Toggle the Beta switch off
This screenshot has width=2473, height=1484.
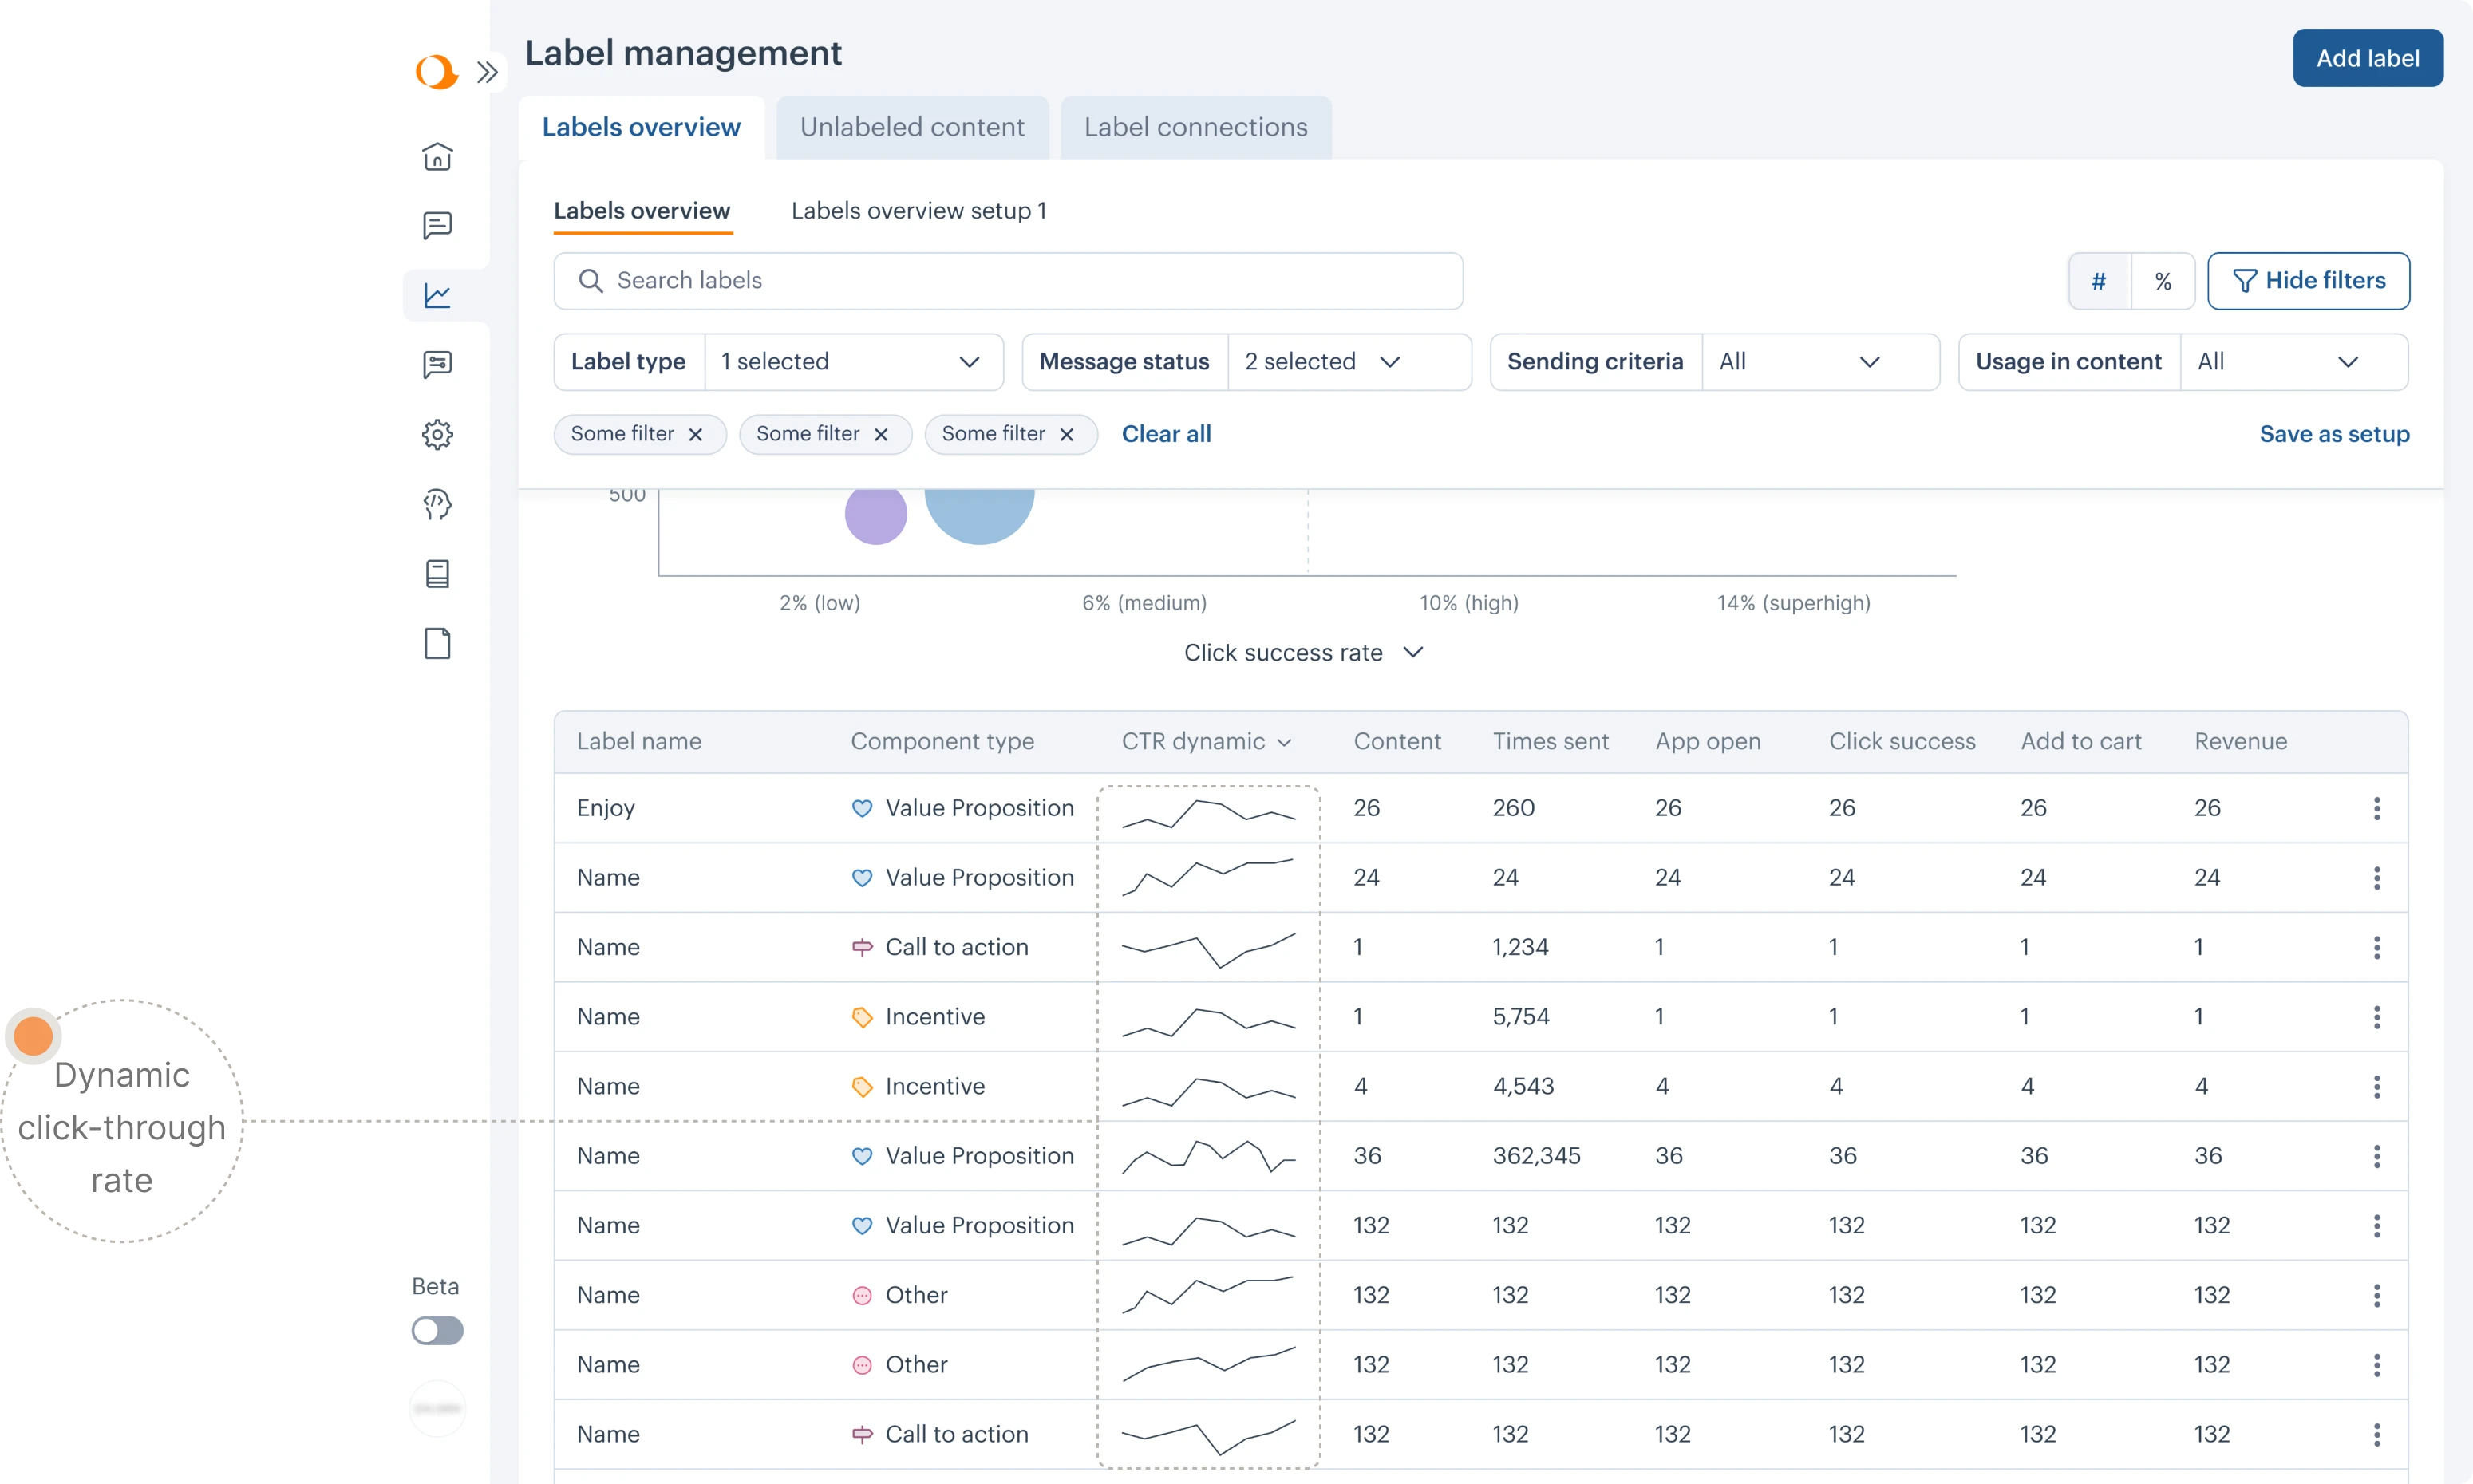click(x=437, y=1330)
